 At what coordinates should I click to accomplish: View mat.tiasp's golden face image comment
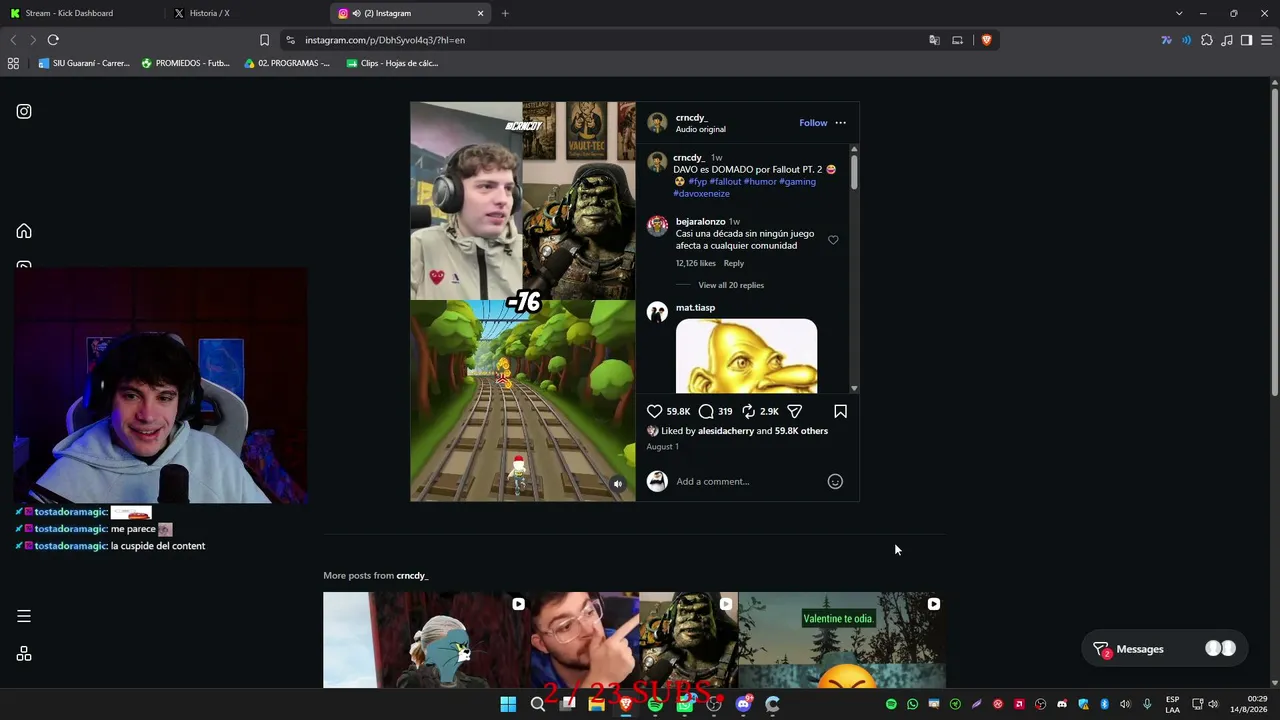click(746, 356)
